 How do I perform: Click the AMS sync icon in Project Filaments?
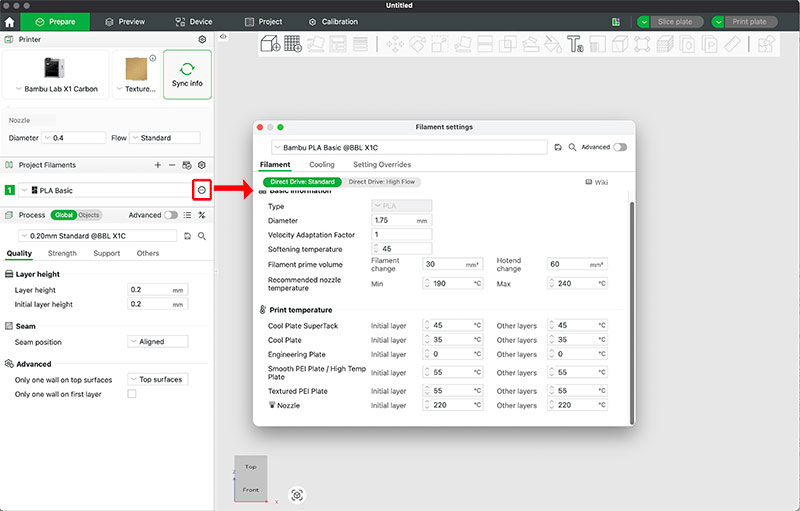(x=187, y=165)
